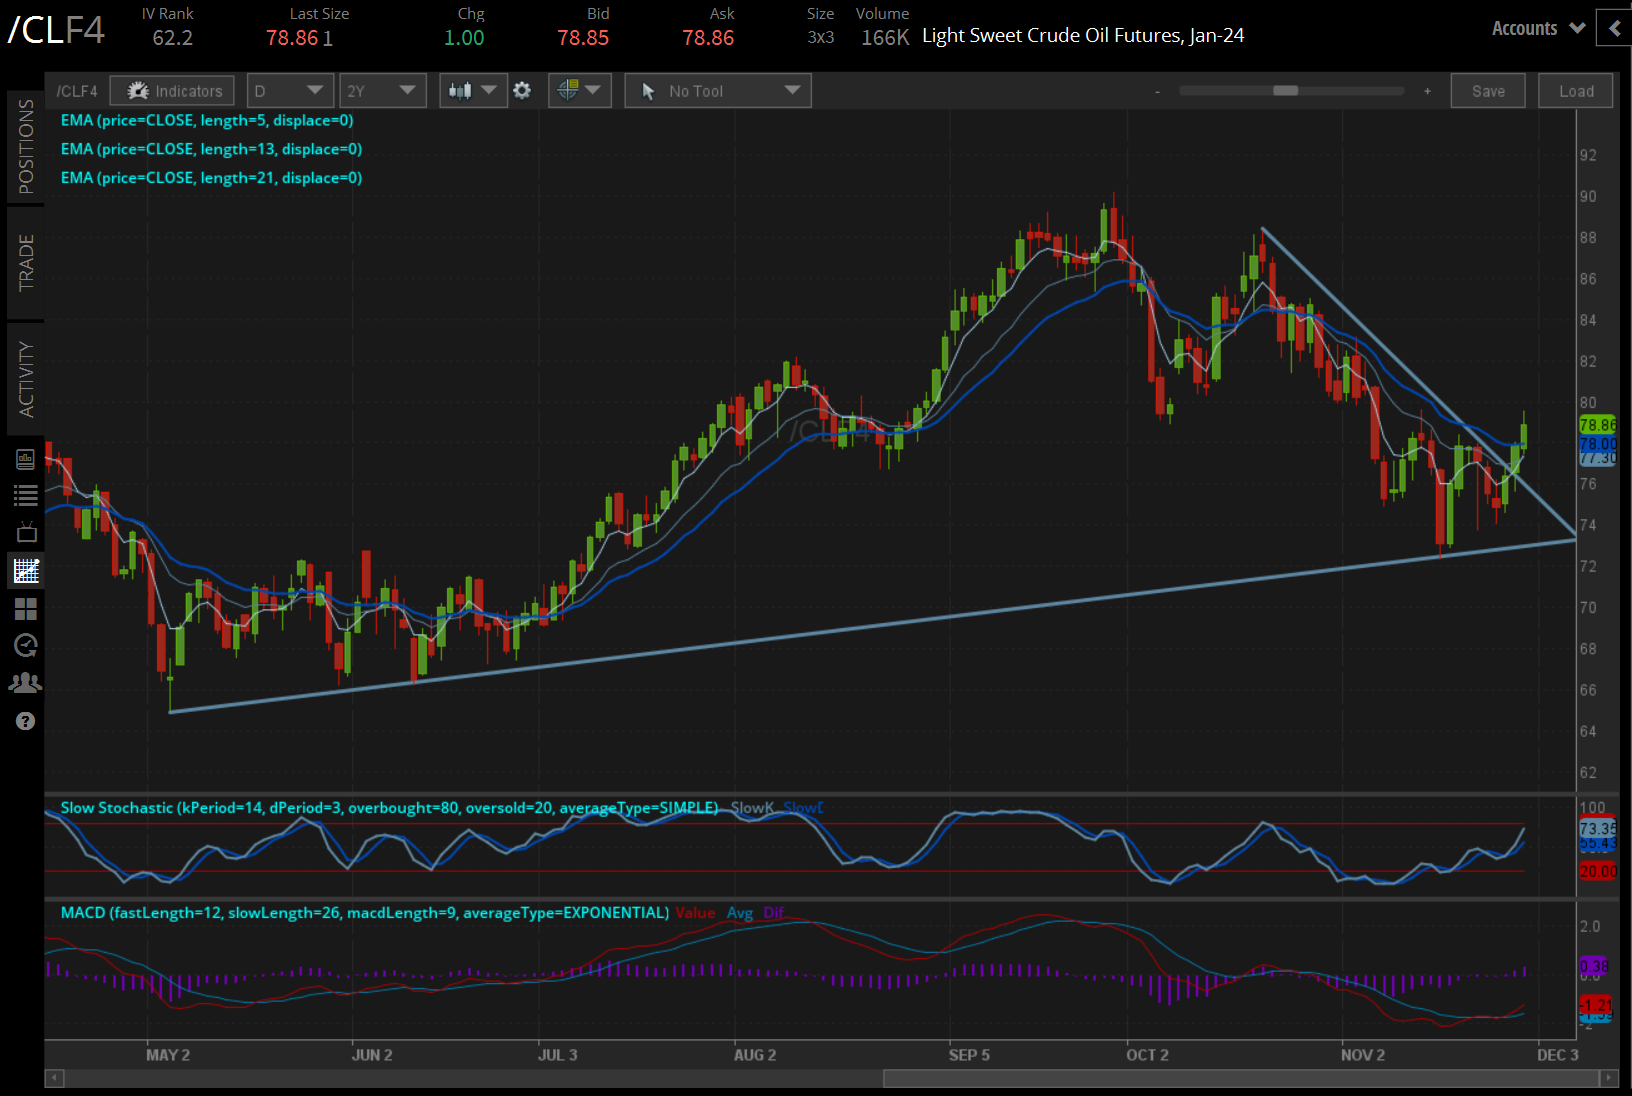
Task: Switch to the POSITIONS side tab
Action: tap(26, 147)
